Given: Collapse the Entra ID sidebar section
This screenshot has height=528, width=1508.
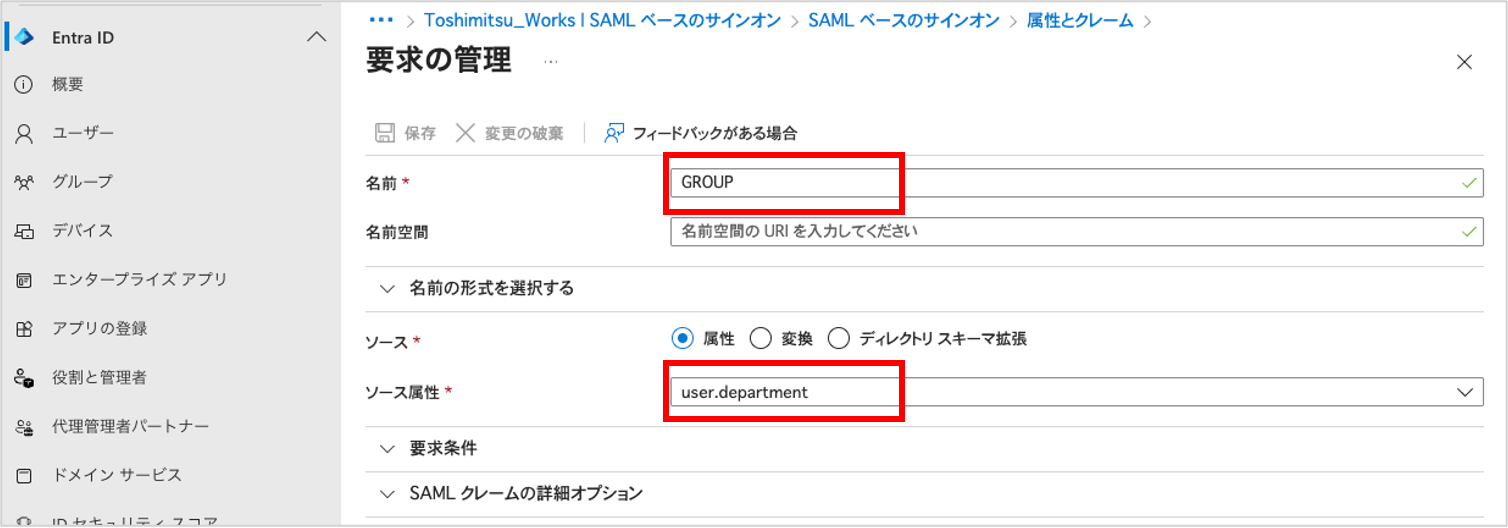Looking at the screenshot, I should click(x=315, y=38).
